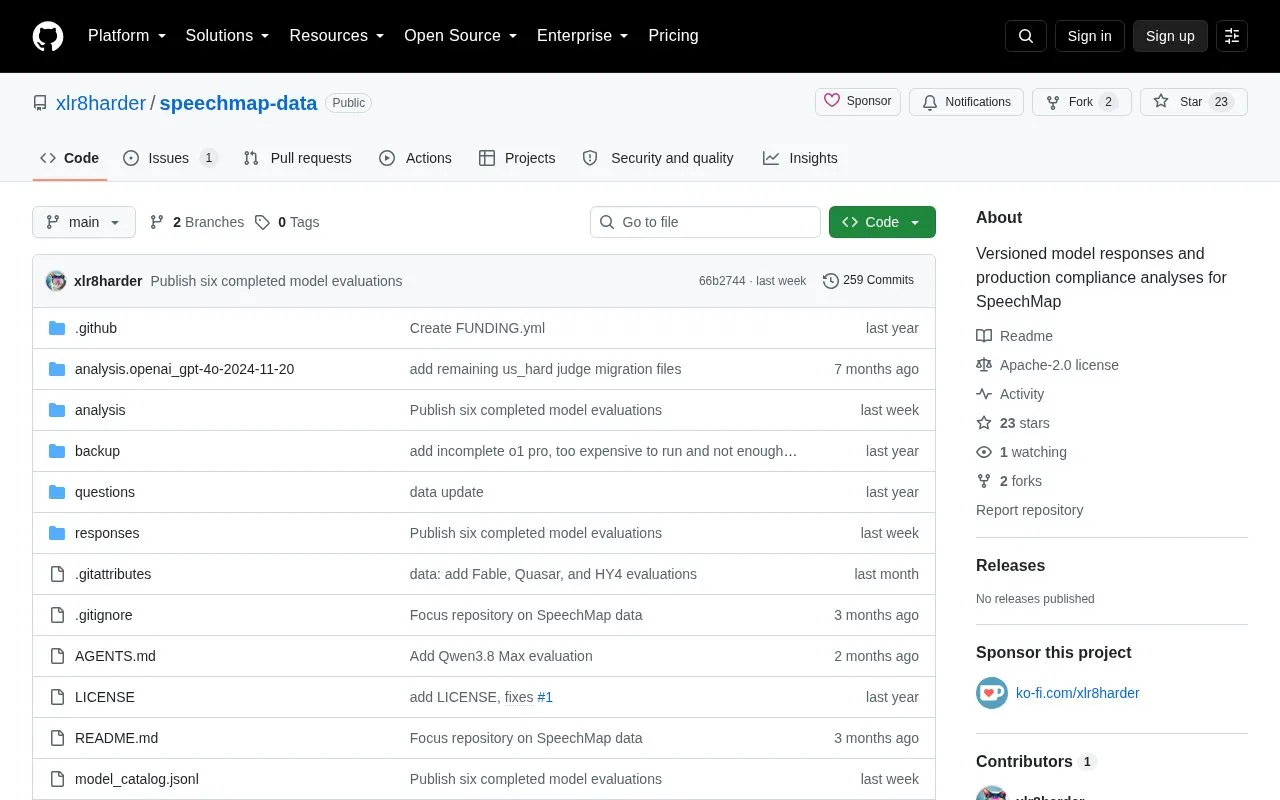Viewport: 1280px width, 800px height.
Task: Click the LICENSE file icon
Action: click(x=57, y=697)
